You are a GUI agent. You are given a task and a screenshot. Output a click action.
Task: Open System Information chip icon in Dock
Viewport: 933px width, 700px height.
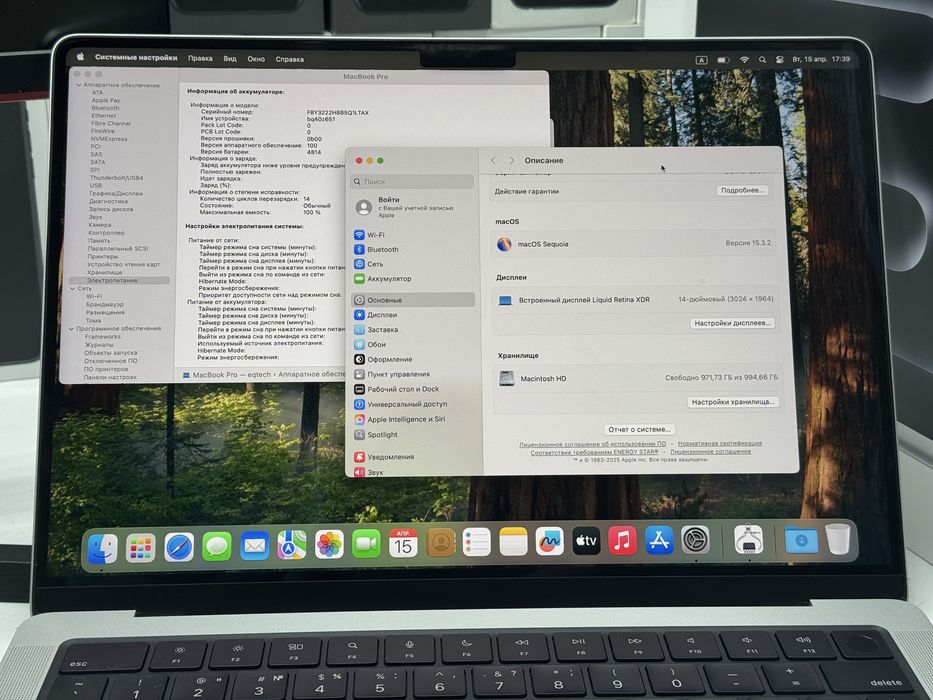[749, 539]
